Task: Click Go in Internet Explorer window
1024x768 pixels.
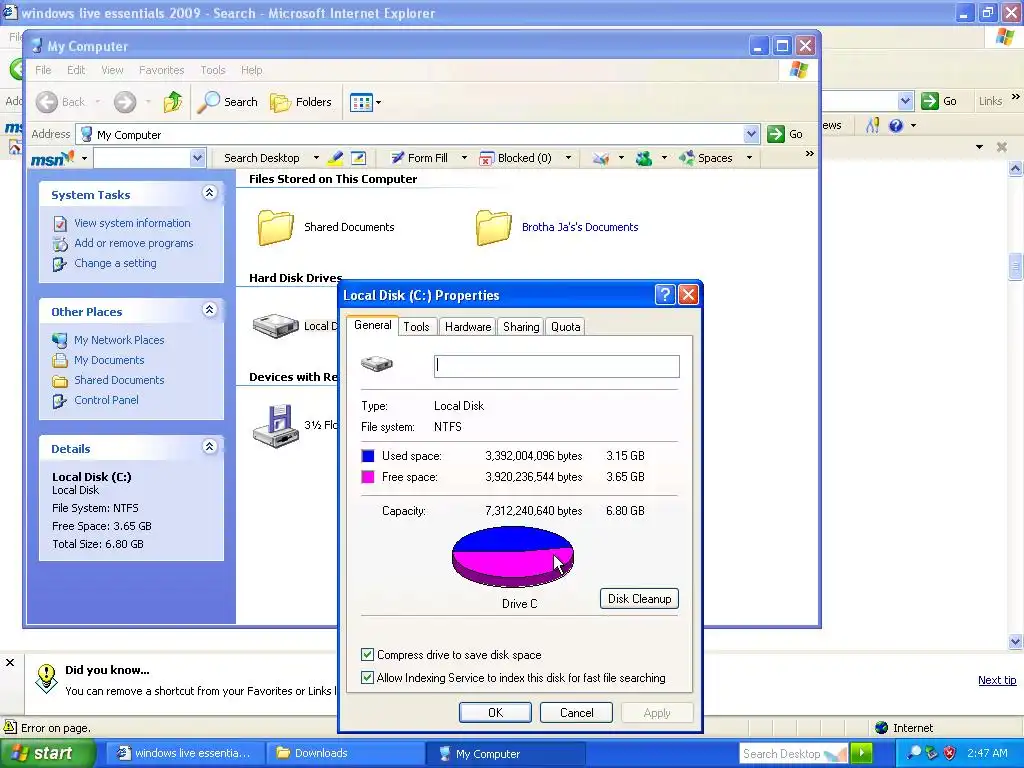Action: click(939, 101)
